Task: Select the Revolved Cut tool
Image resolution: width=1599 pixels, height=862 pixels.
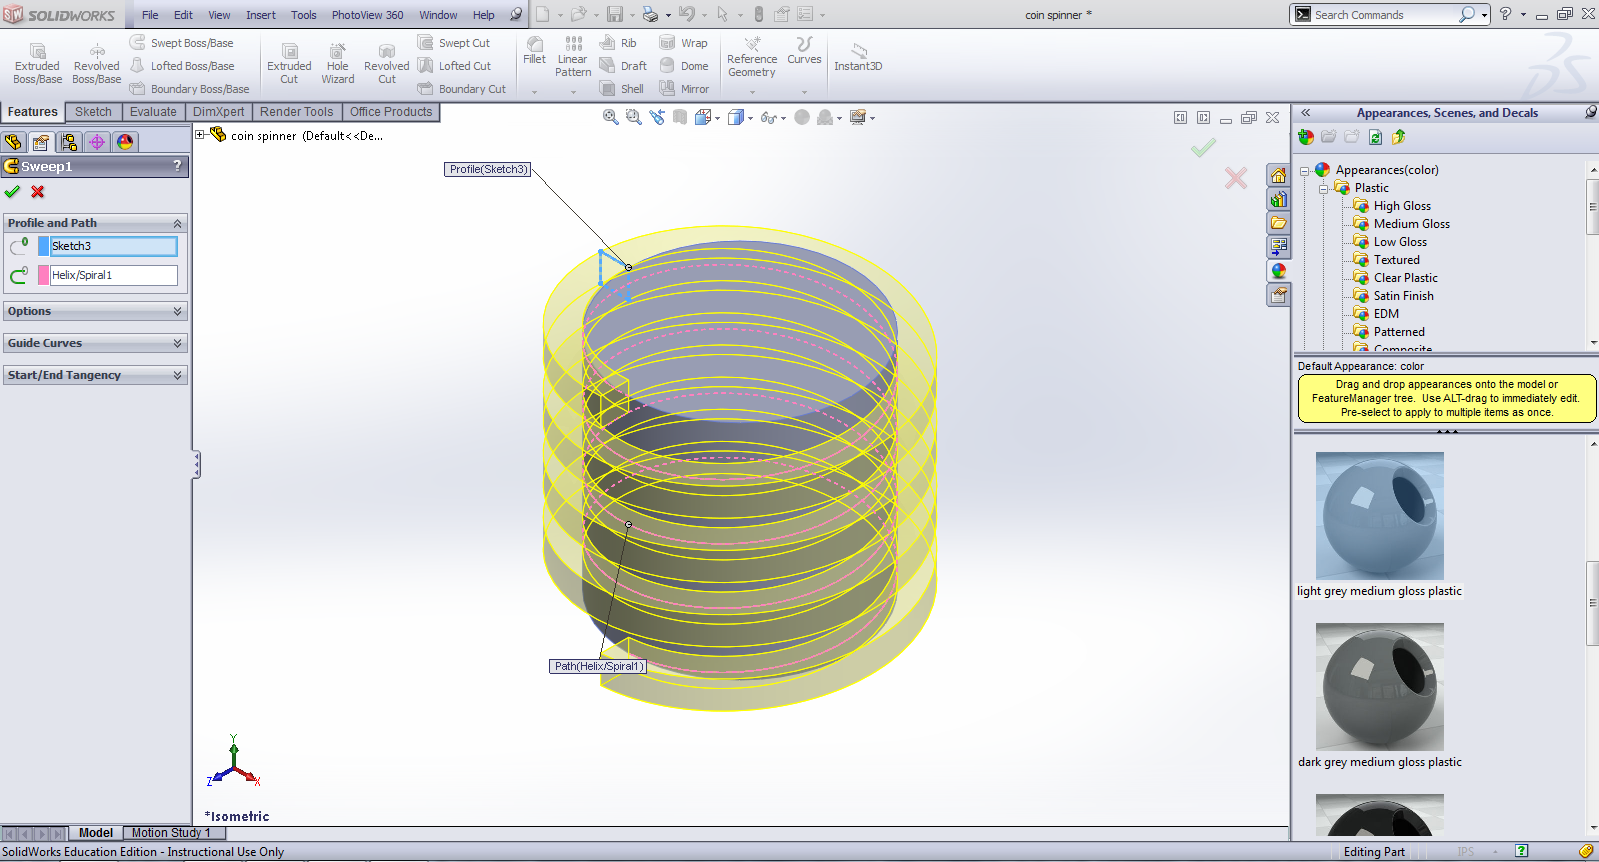Action: (386, 63)
